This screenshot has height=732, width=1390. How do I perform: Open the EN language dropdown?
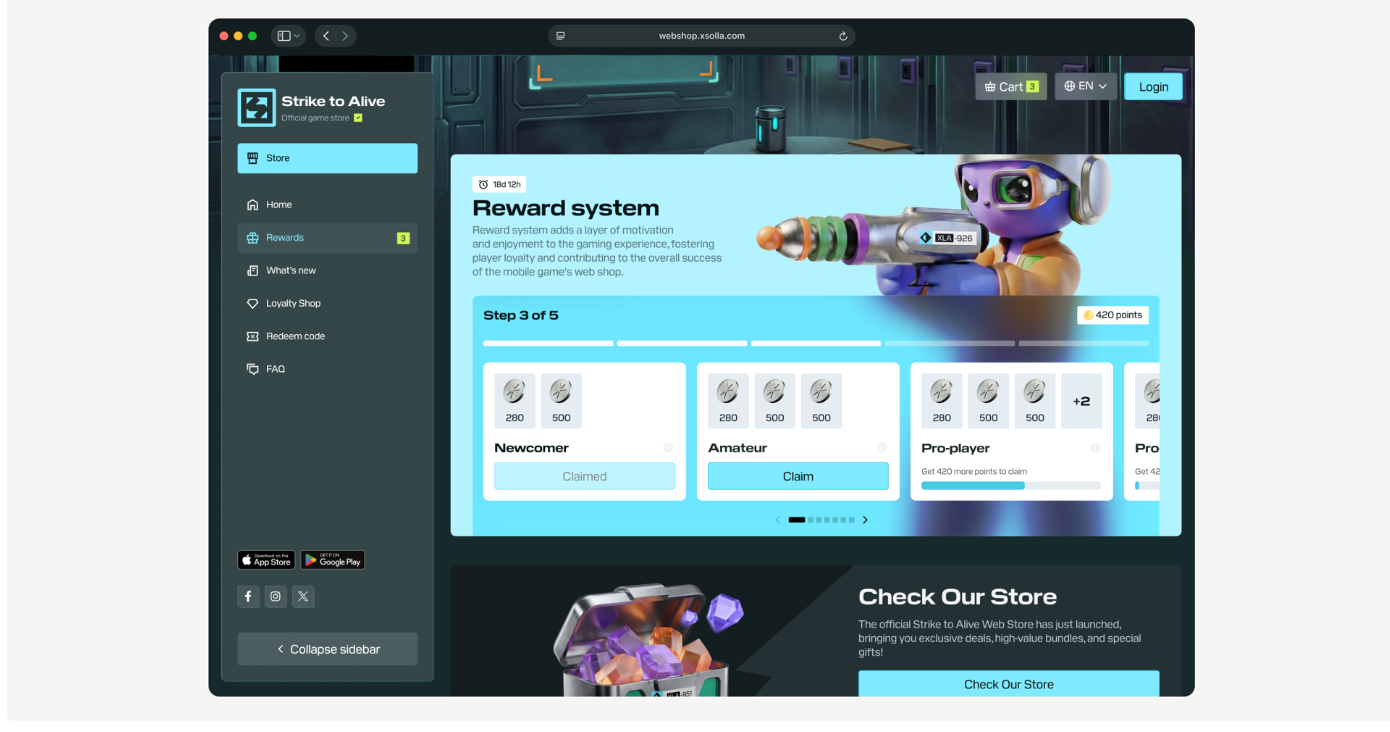click(x=1085, y=86)
